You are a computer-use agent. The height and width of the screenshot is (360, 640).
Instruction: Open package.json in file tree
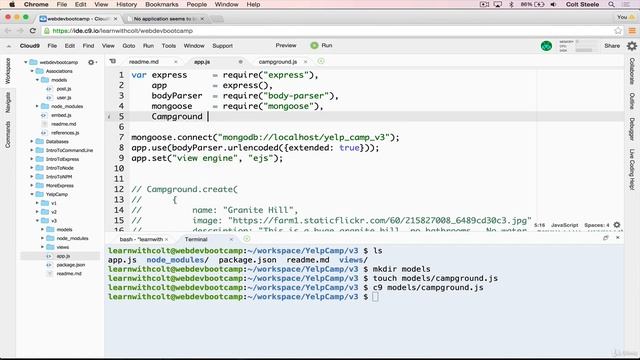tap(71, 265)
